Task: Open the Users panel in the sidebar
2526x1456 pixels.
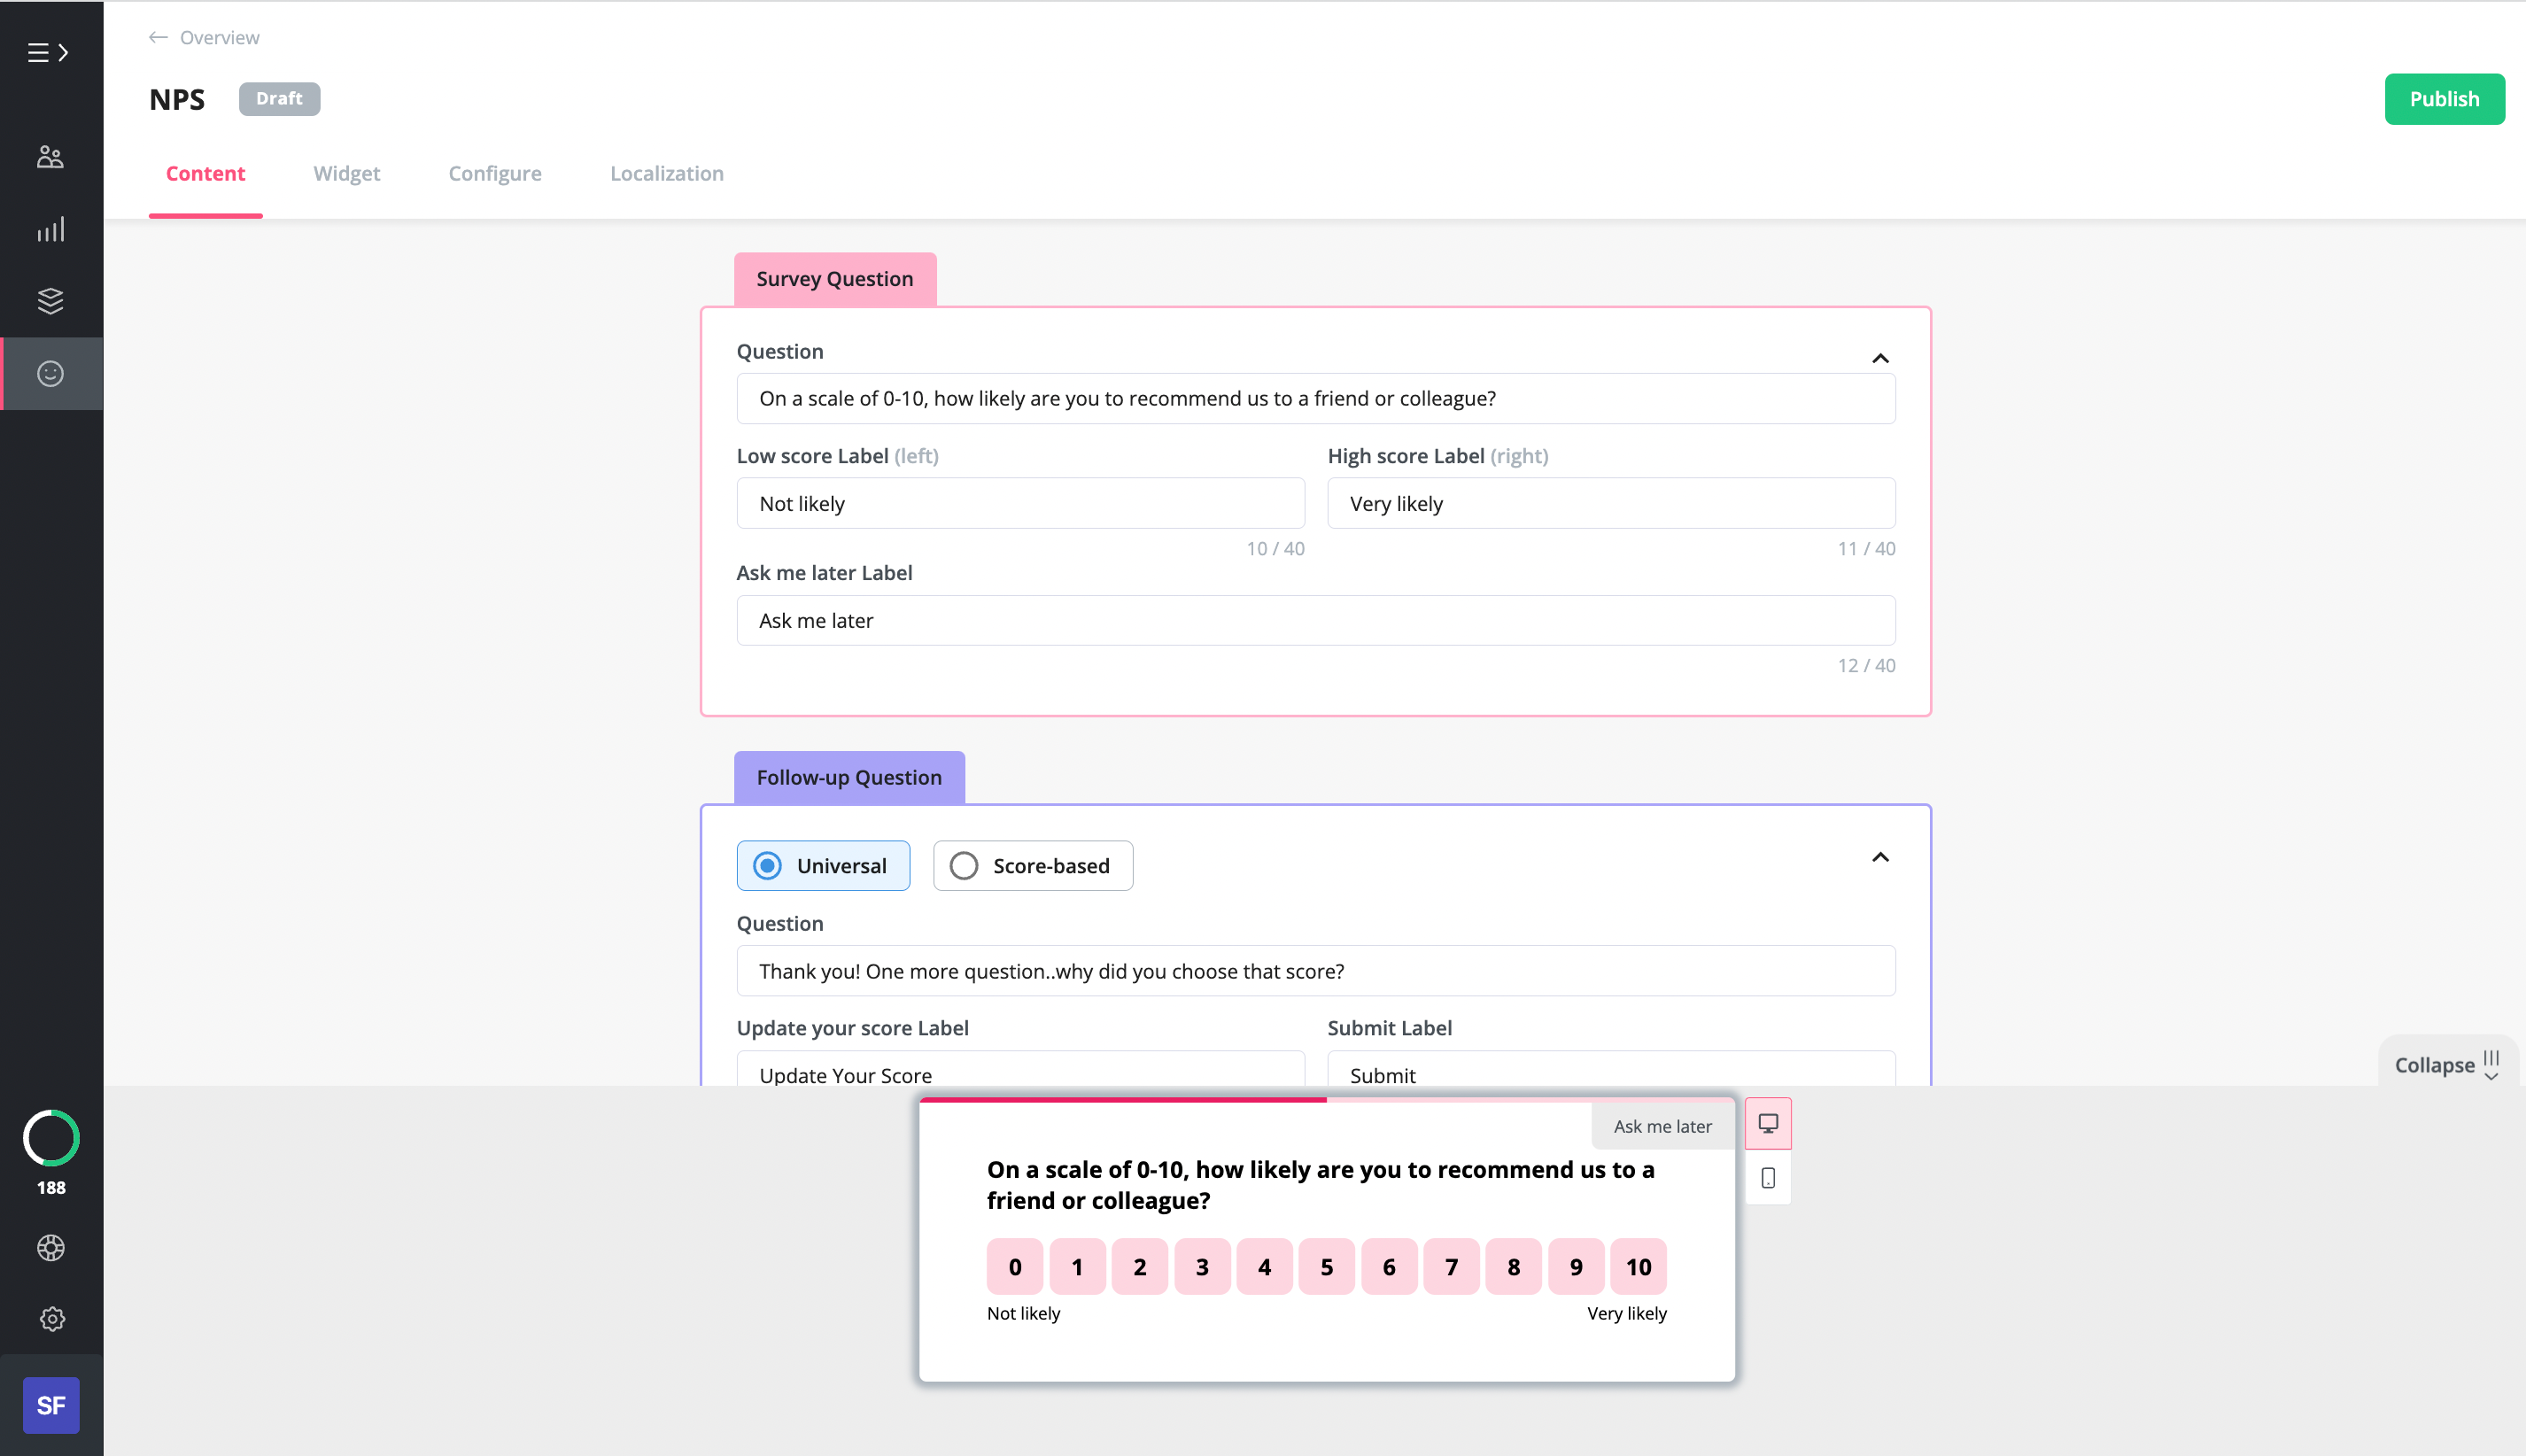Action: [50, 156]
